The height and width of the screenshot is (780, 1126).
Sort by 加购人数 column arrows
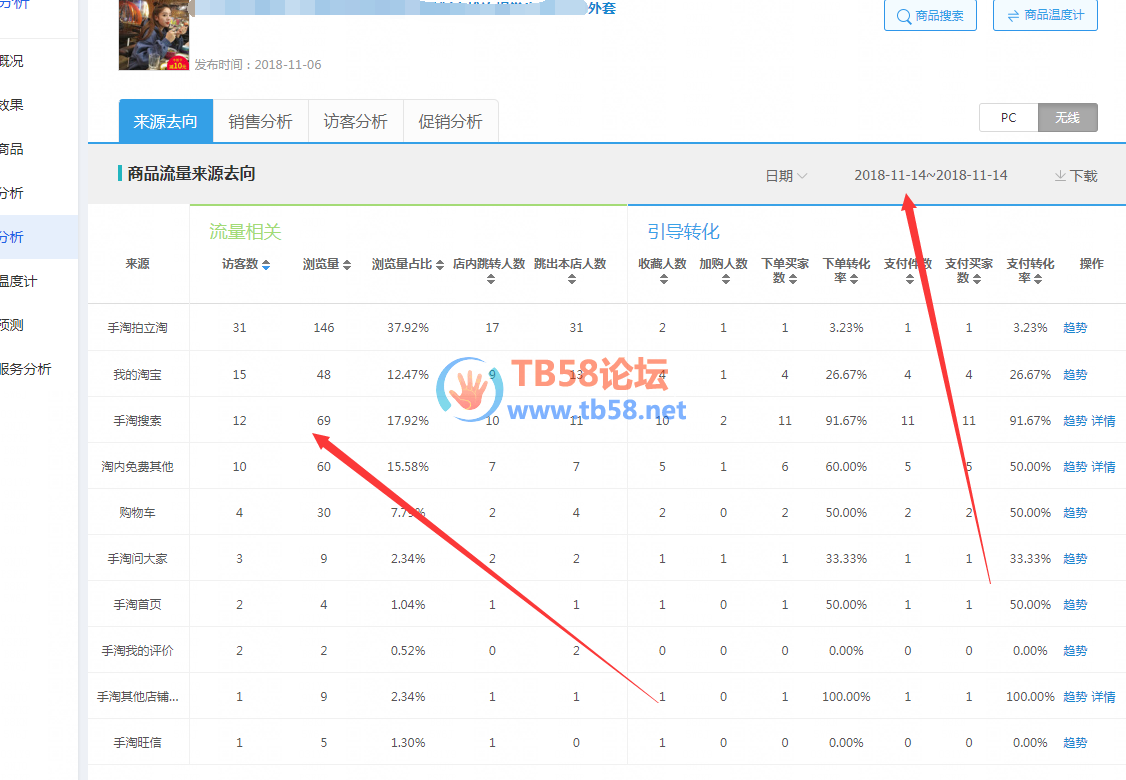pyautogui.click(x=725, y=279)
